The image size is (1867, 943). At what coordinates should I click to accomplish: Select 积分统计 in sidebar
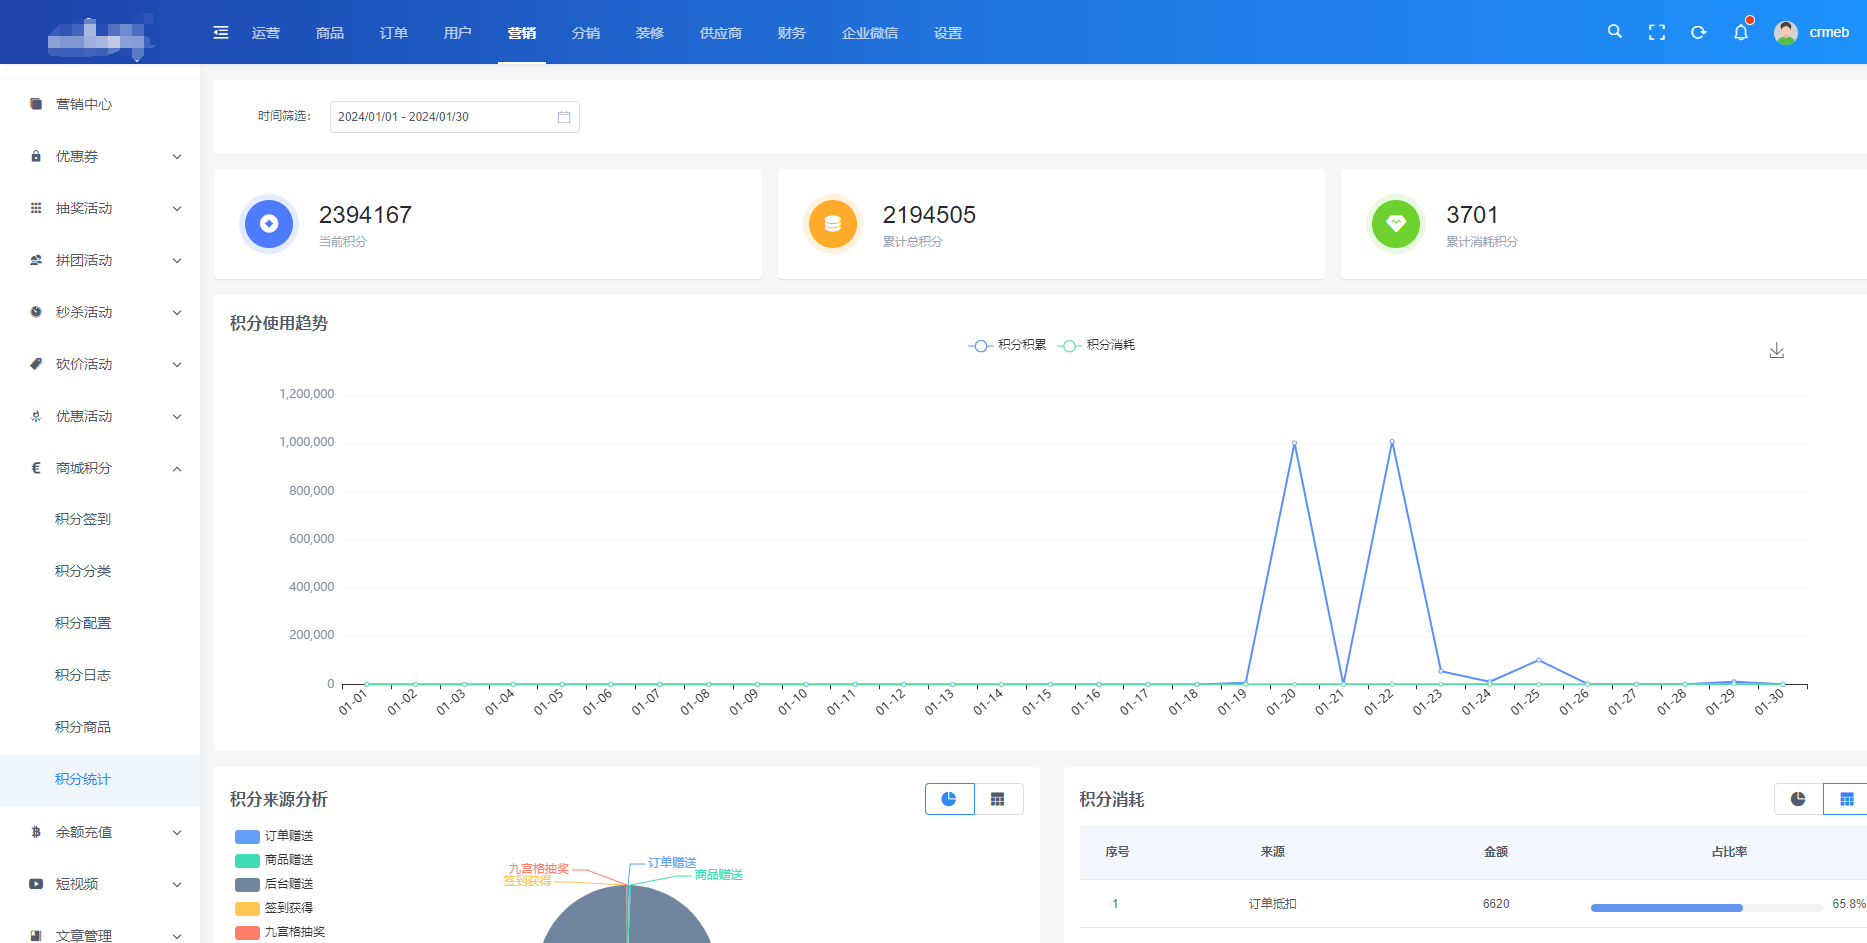click(x=100, y=780)
